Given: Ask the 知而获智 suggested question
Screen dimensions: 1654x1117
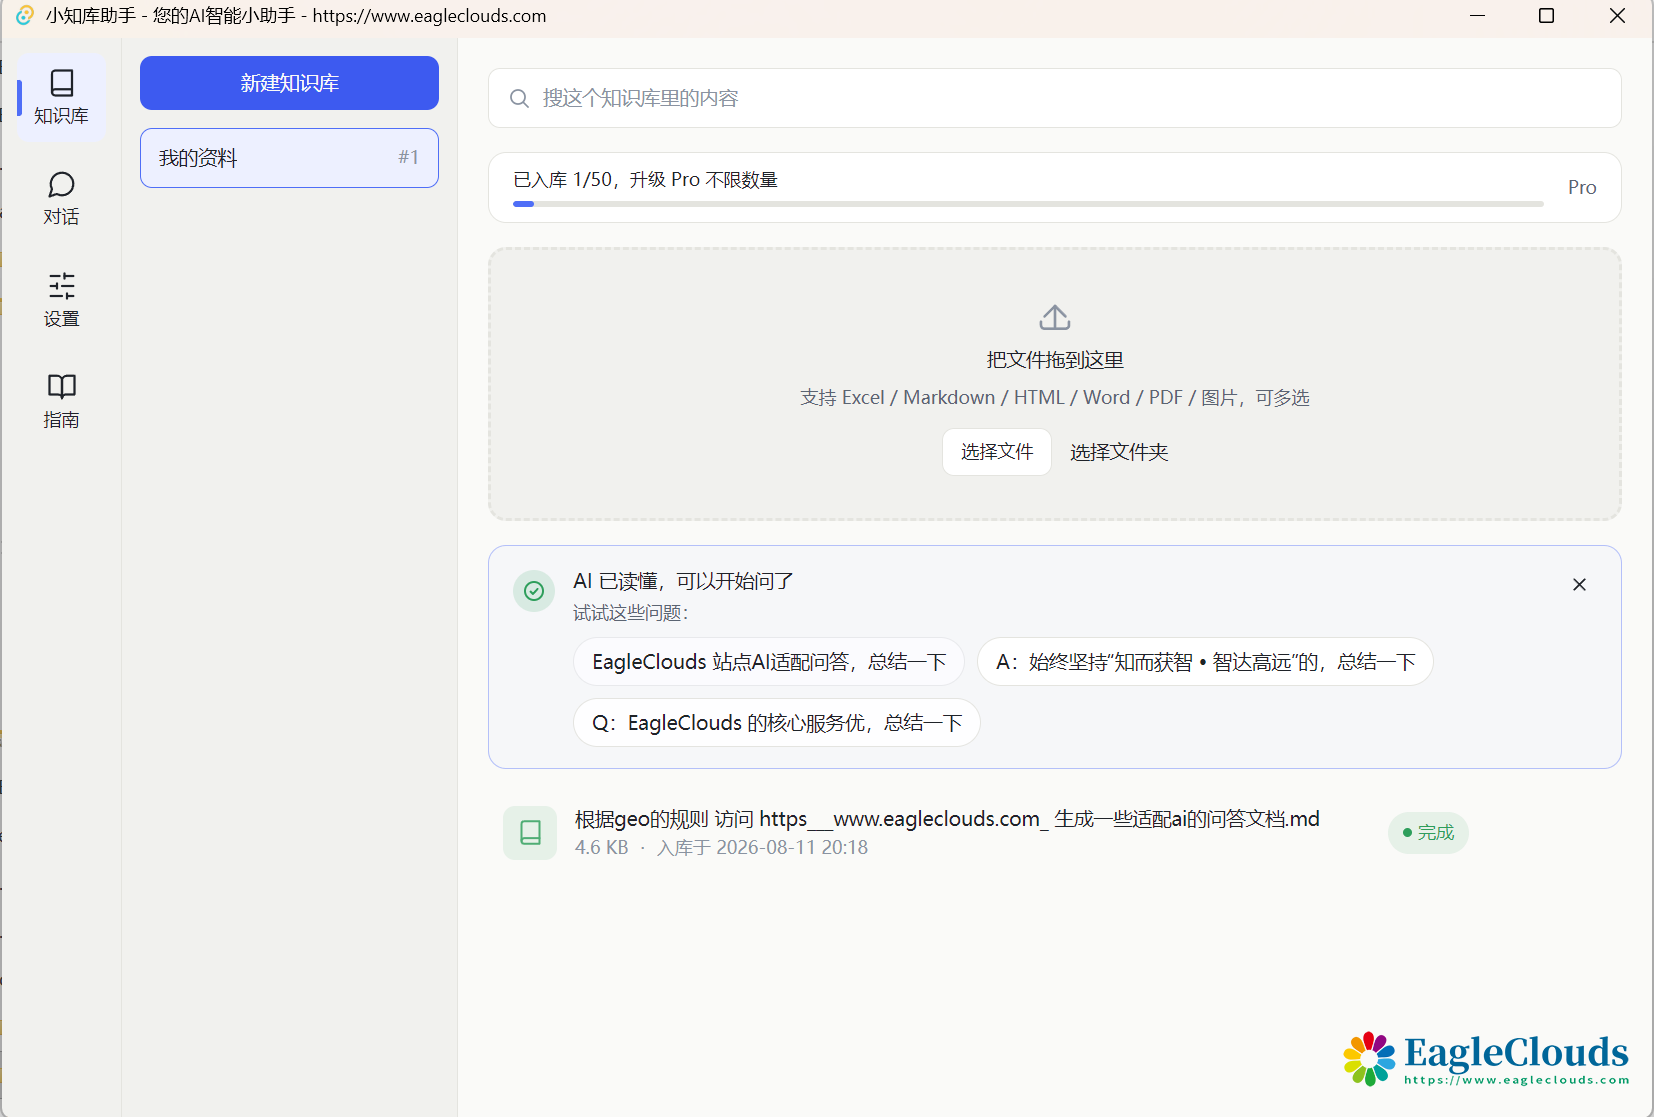Looking at the screenshot, I should (x=1205, y=662).
